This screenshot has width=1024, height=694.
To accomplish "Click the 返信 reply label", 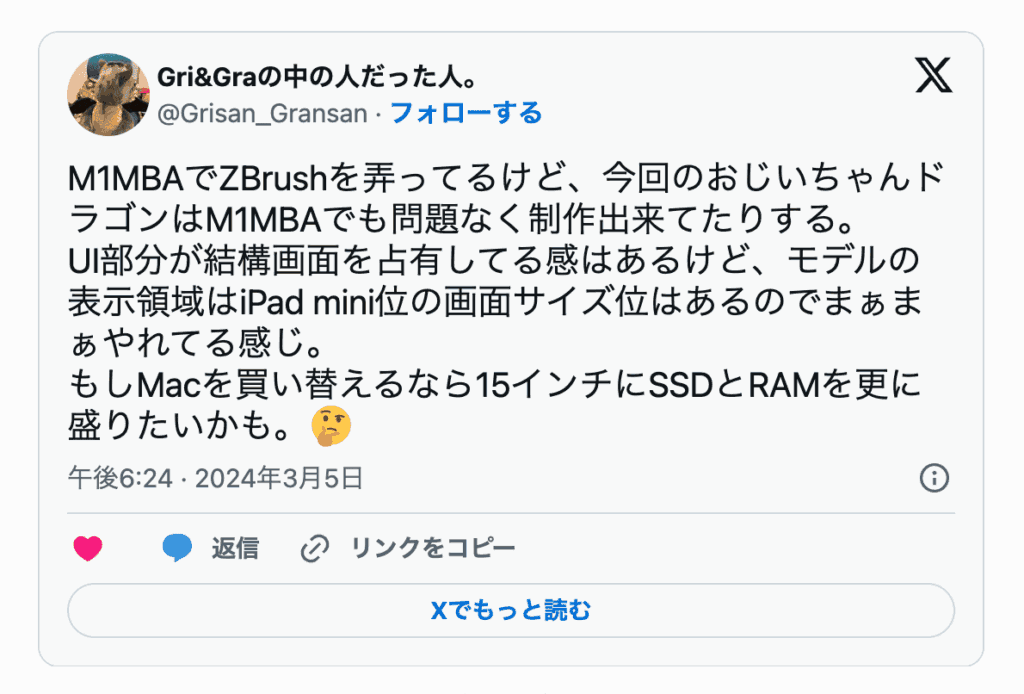I will point(235,548).
